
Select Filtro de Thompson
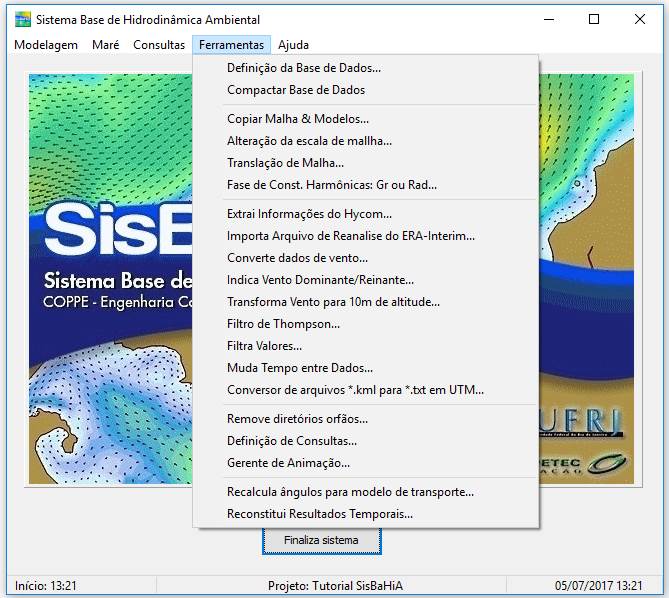(x=366, y=324)
